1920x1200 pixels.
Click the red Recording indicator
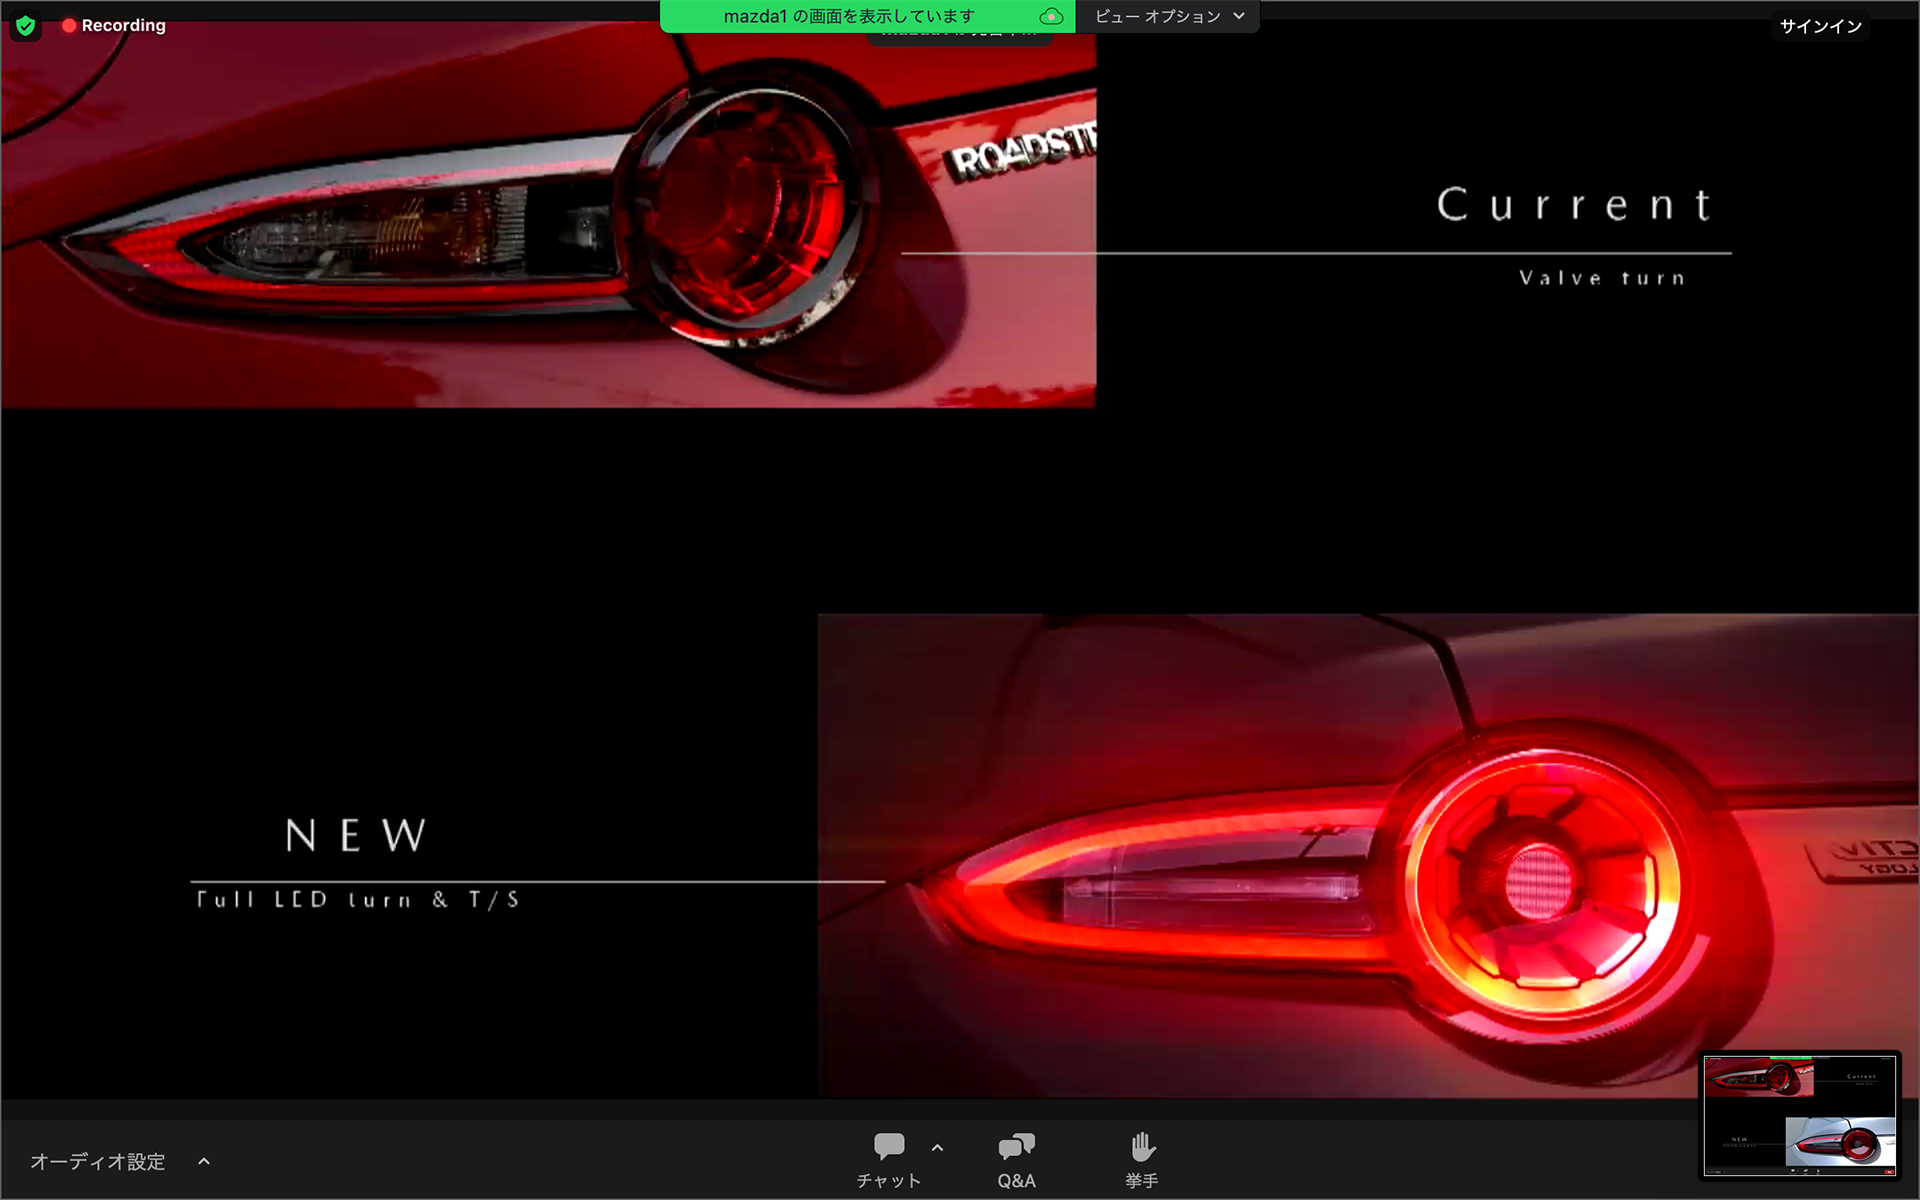pyautogui.click(x=113, y=26)
